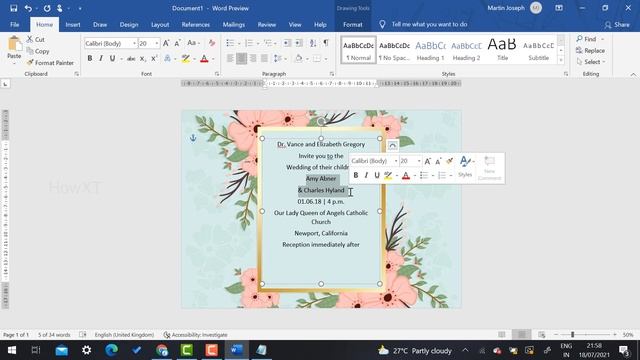The height and width of the screenshot is (360, 640).
Task: Toggle Superscript formatting
Action: coord(154,59)
